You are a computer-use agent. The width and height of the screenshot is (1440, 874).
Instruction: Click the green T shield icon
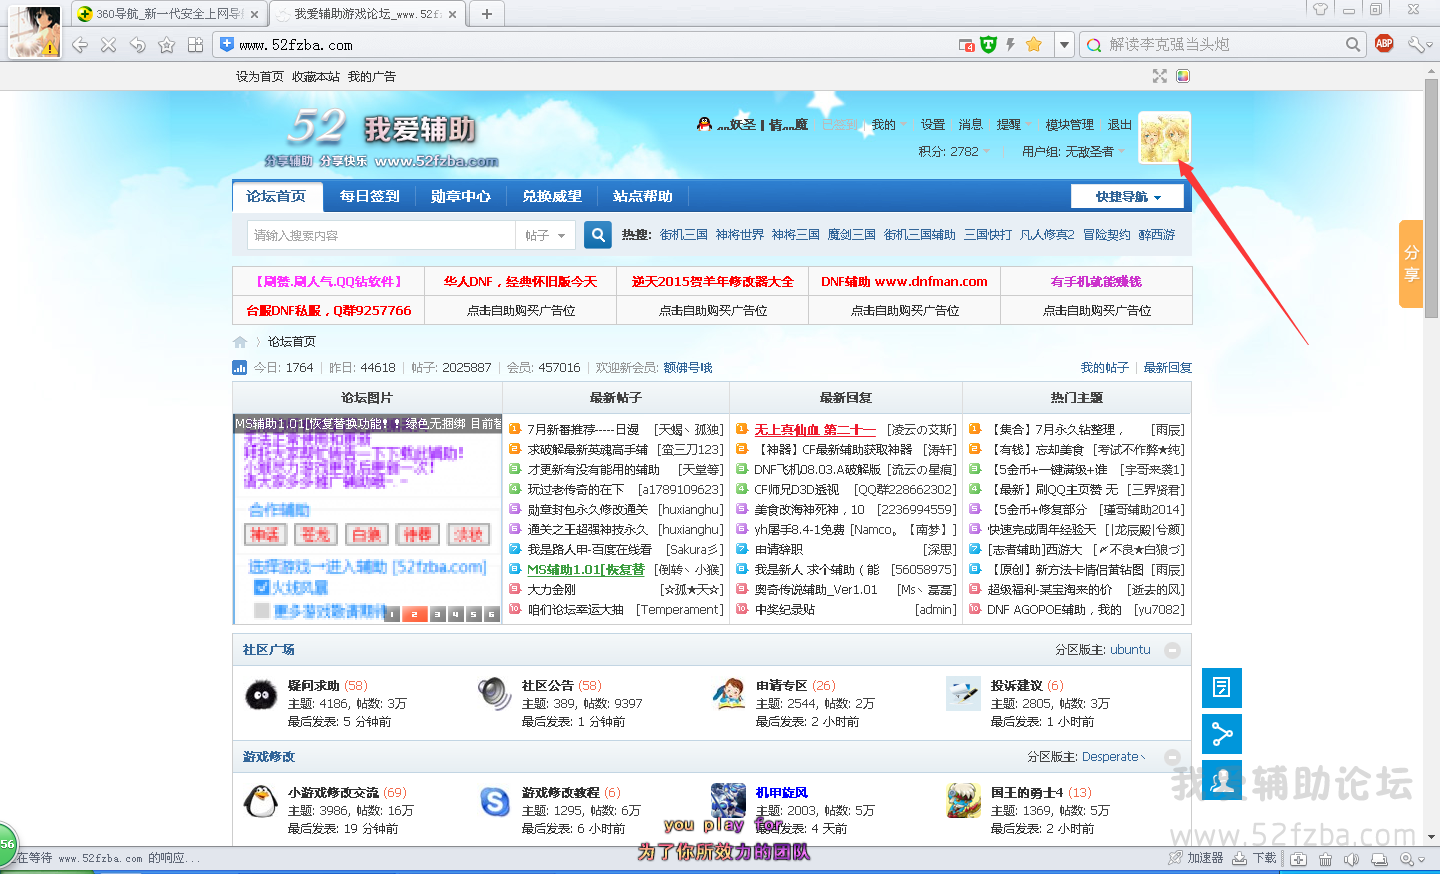(988, 44)
